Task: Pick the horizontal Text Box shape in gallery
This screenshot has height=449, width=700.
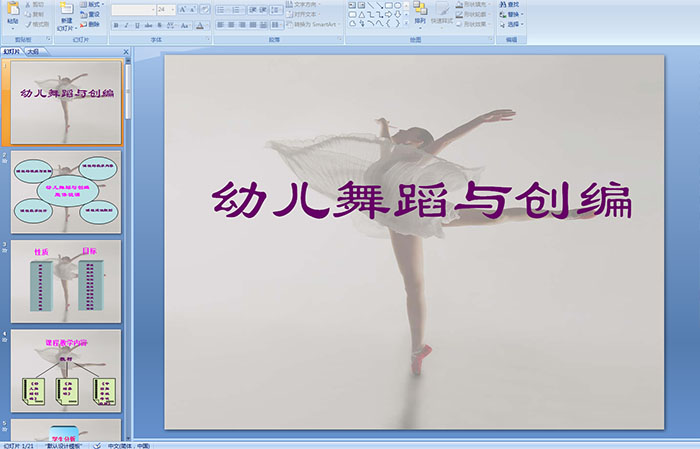Action: (352, 5)
